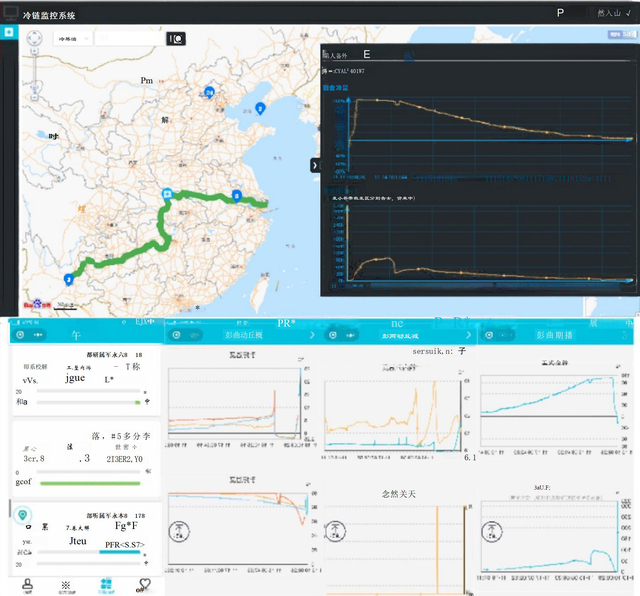Open the more menu in the 彭曲动丘概 header

[x=195, y=335]
